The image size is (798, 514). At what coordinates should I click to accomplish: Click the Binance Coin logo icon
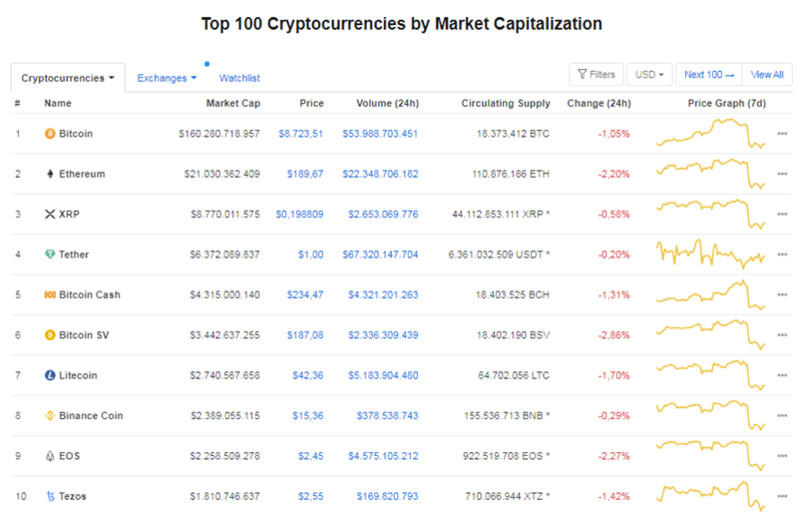[50, 415]
